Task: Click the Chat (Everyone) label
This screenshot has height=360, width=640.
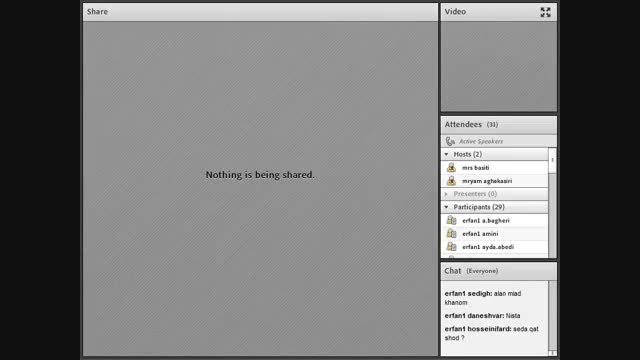Action: 482,271
